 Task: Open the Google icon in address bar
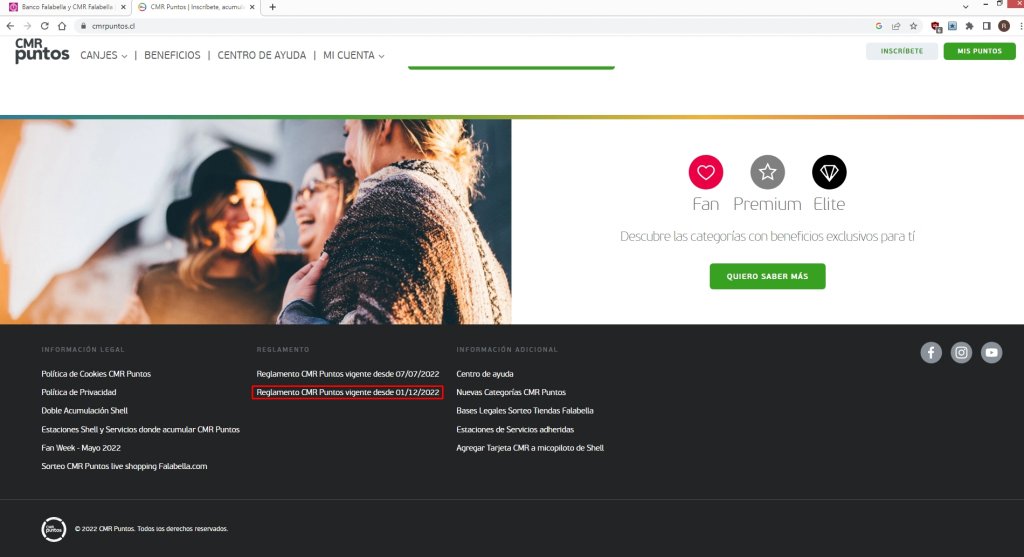(878, 26)
